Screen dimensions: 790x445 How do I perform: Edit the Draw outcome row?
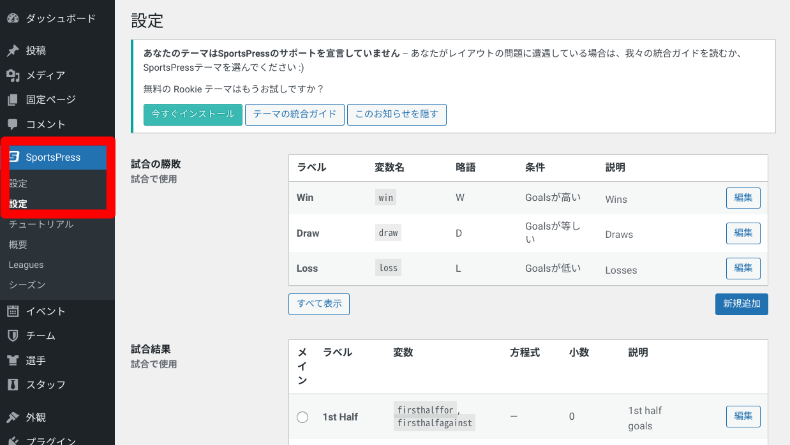click(x=743, y=233)
